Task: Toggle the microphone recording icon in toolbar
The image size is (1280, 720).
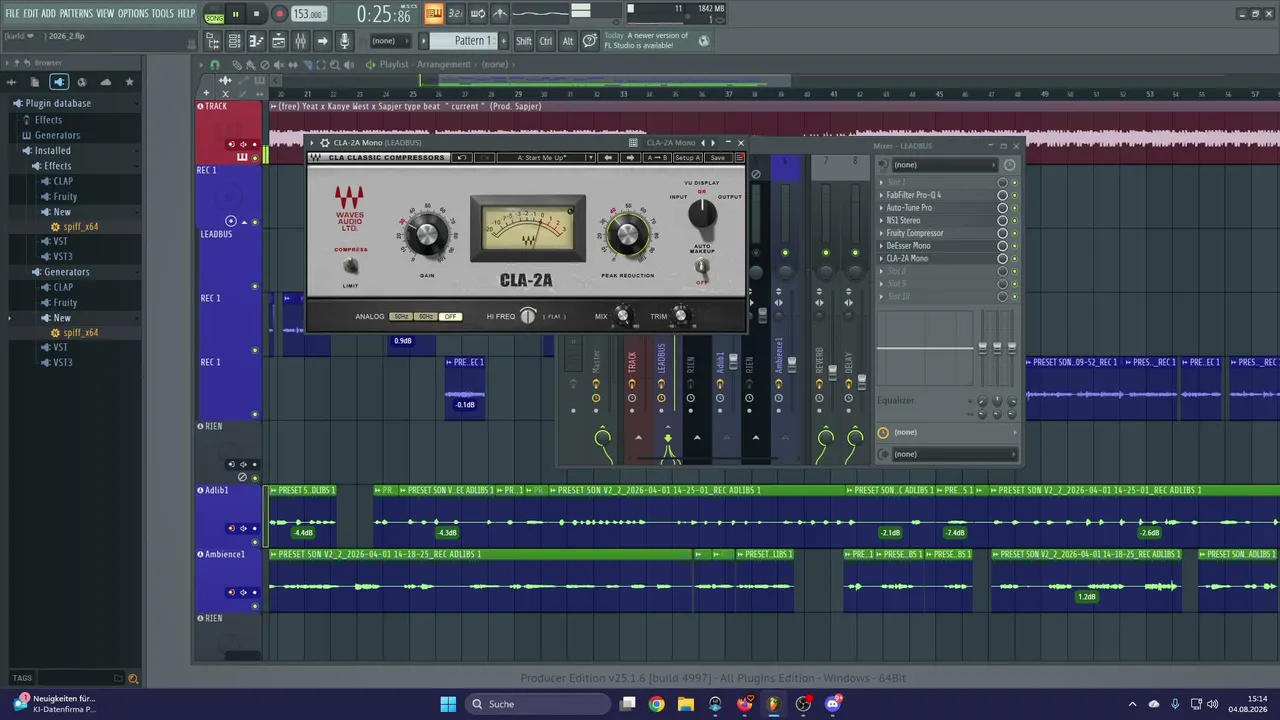Action: (345, 41)
